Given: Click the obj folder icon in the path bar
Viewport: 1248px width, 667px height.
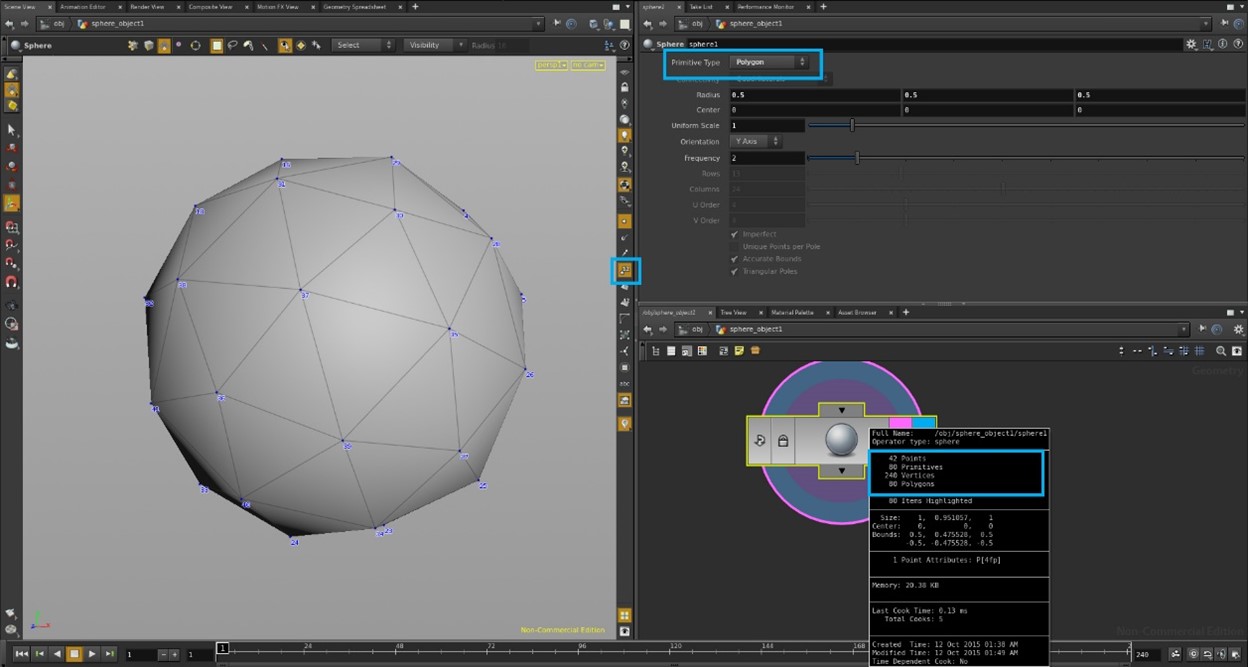Looking at the screenshot, I should pos(682,328).
